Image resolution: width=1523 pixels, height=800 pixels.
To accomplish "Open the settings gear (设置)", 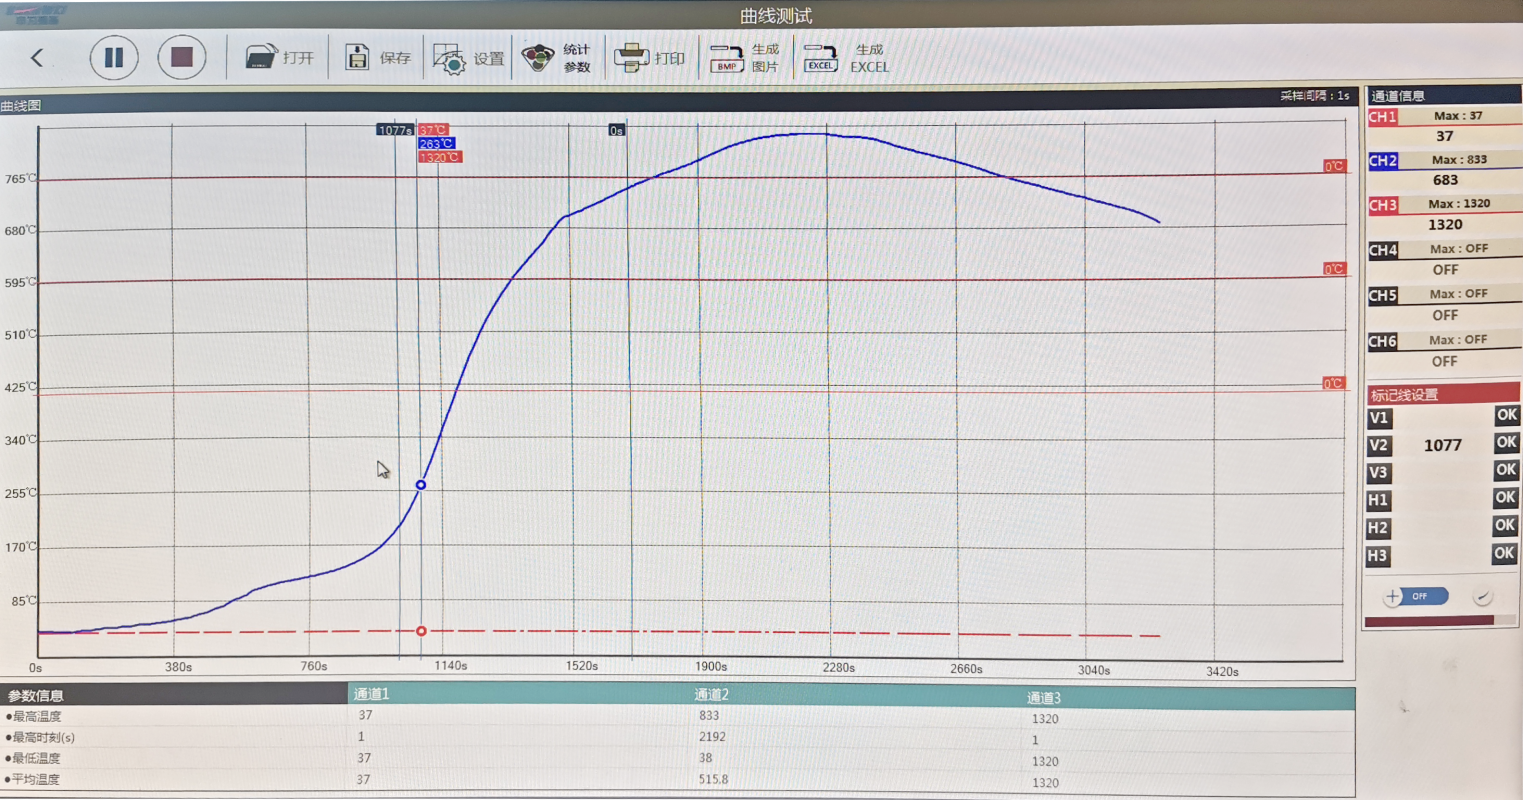I will [x=468, y=58].
